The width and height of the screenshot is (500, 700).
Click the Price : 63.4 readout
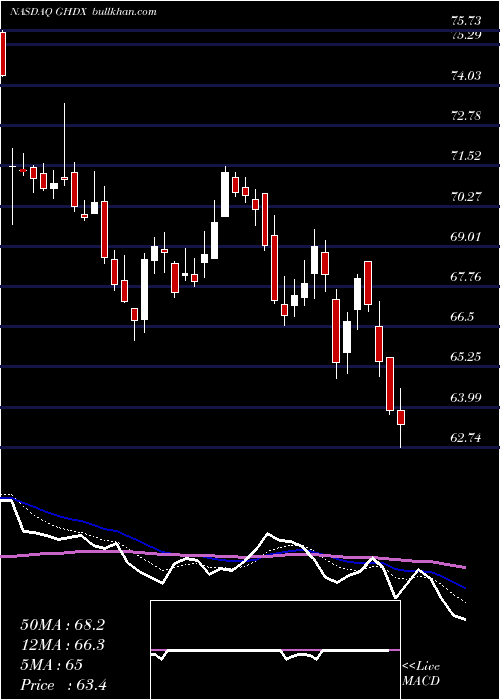[64, 685]
